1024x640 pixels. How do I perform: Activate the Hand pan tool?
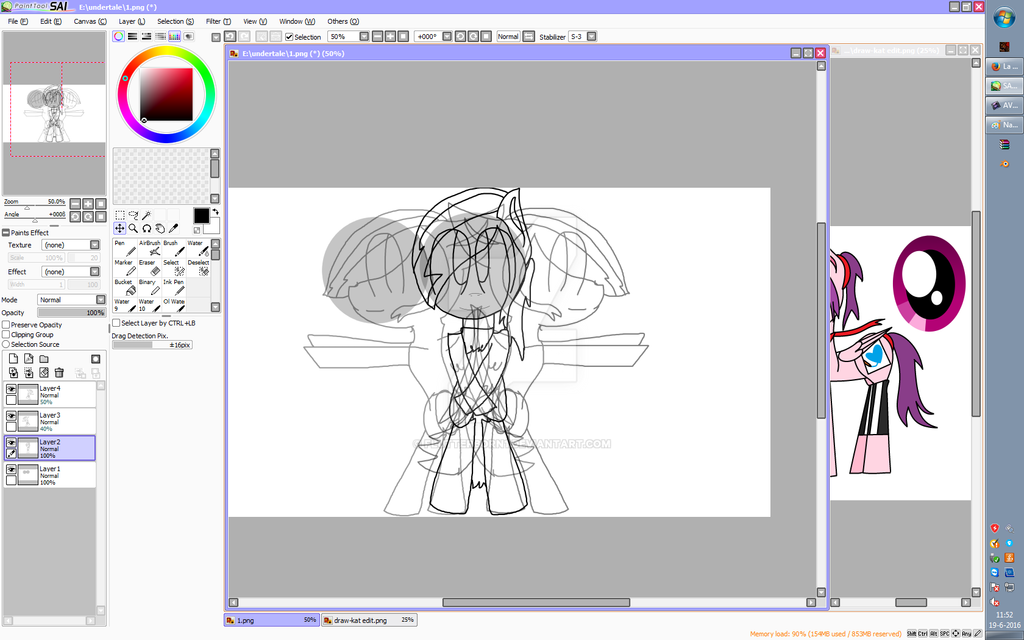point(160,228)
